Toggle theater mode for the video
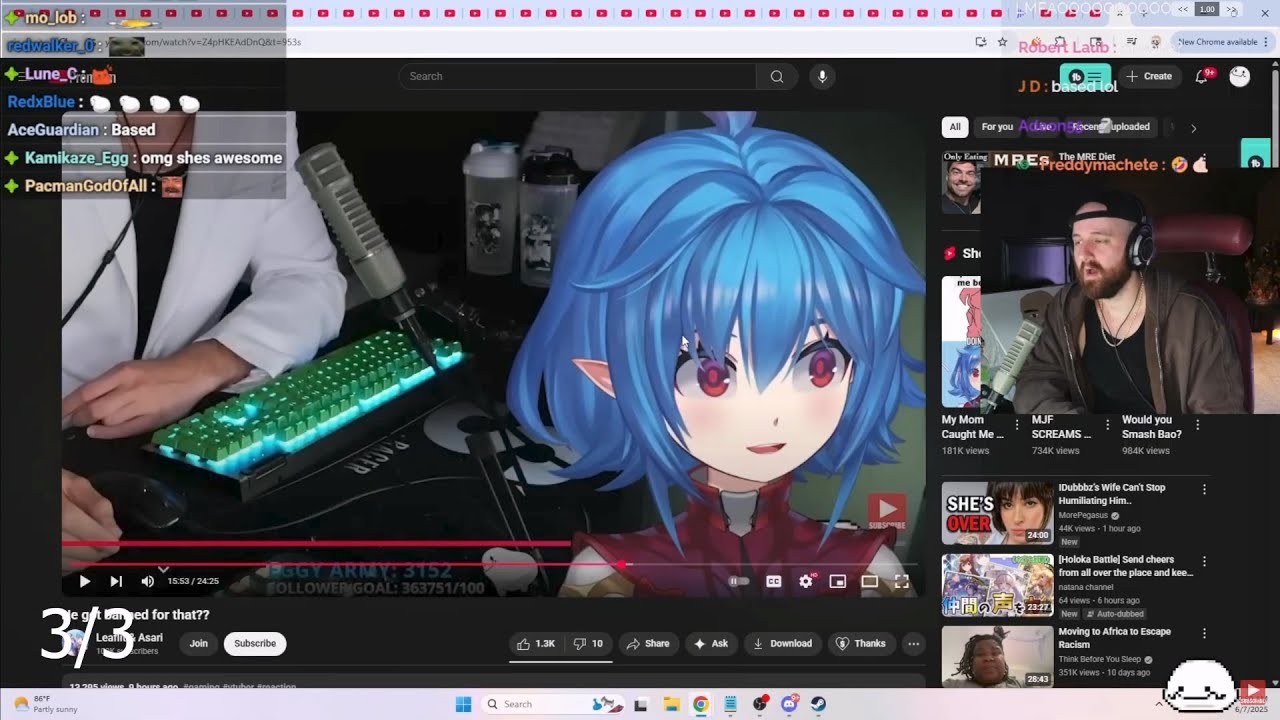The height and width of the screenshot is (720, 1280). click(x=869, y=581)
